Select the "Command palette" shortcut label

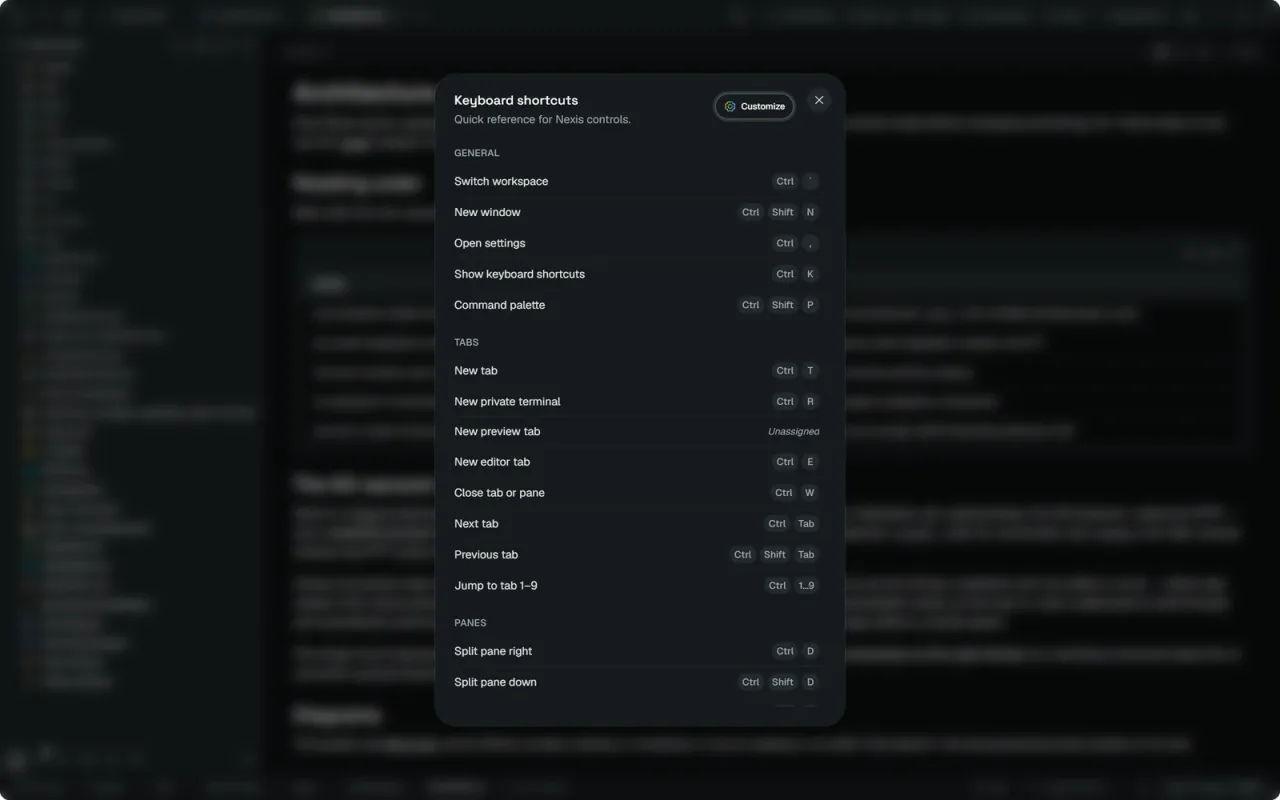[x=500, y=305]
